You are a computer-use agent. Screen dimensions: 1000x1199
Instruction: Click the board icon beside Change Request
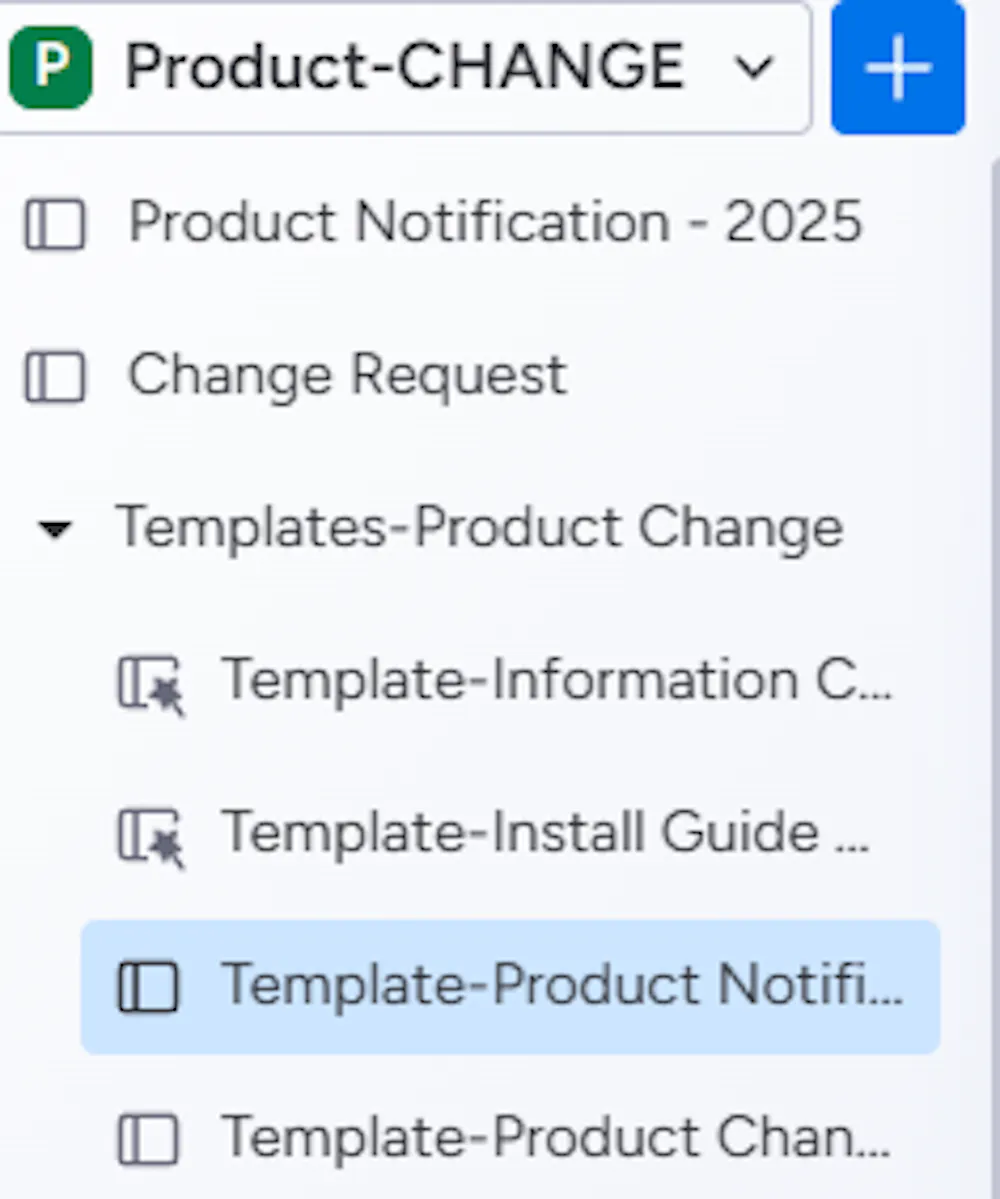[x=55, y=378]
